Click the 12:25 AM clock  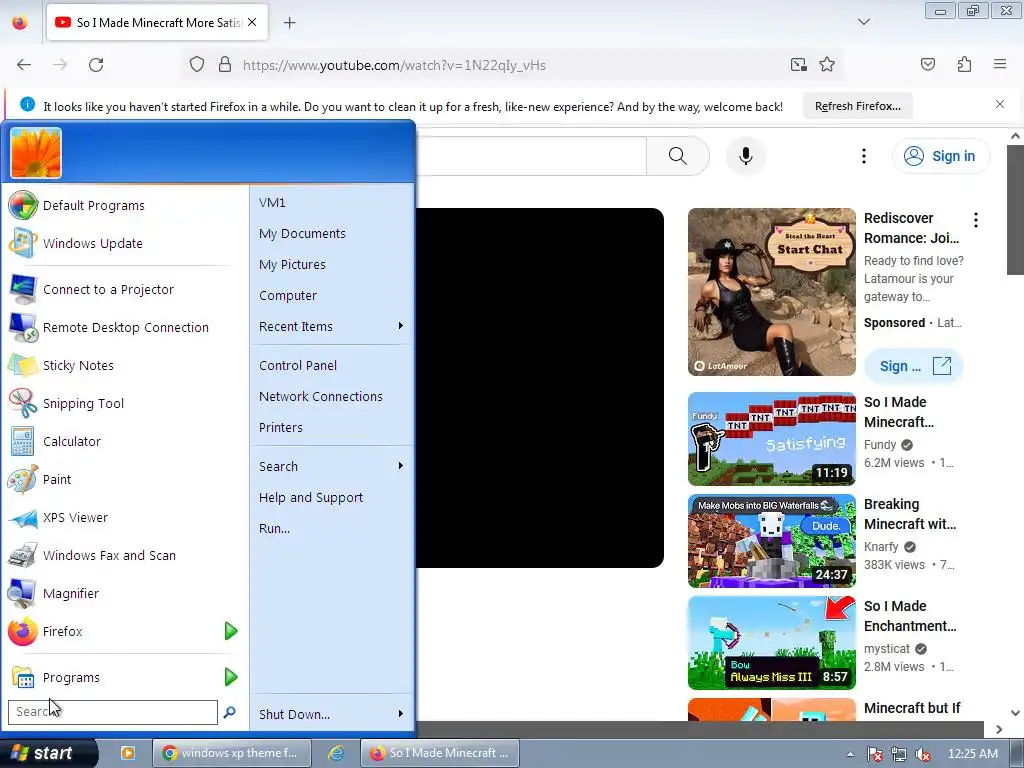pos(972,754)
